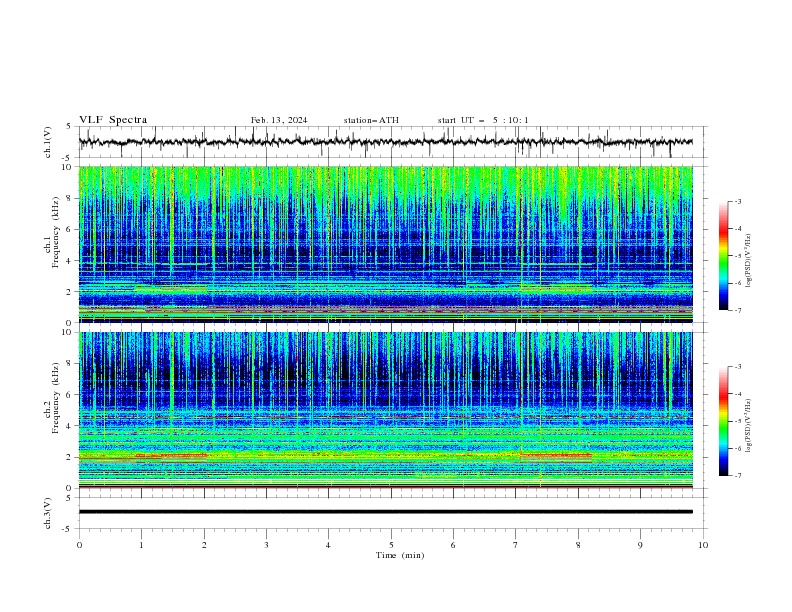Click the time axis tick label "2"
Image resolution: width=792 pixels, height=612 pixels.
[x=204, y=545]
